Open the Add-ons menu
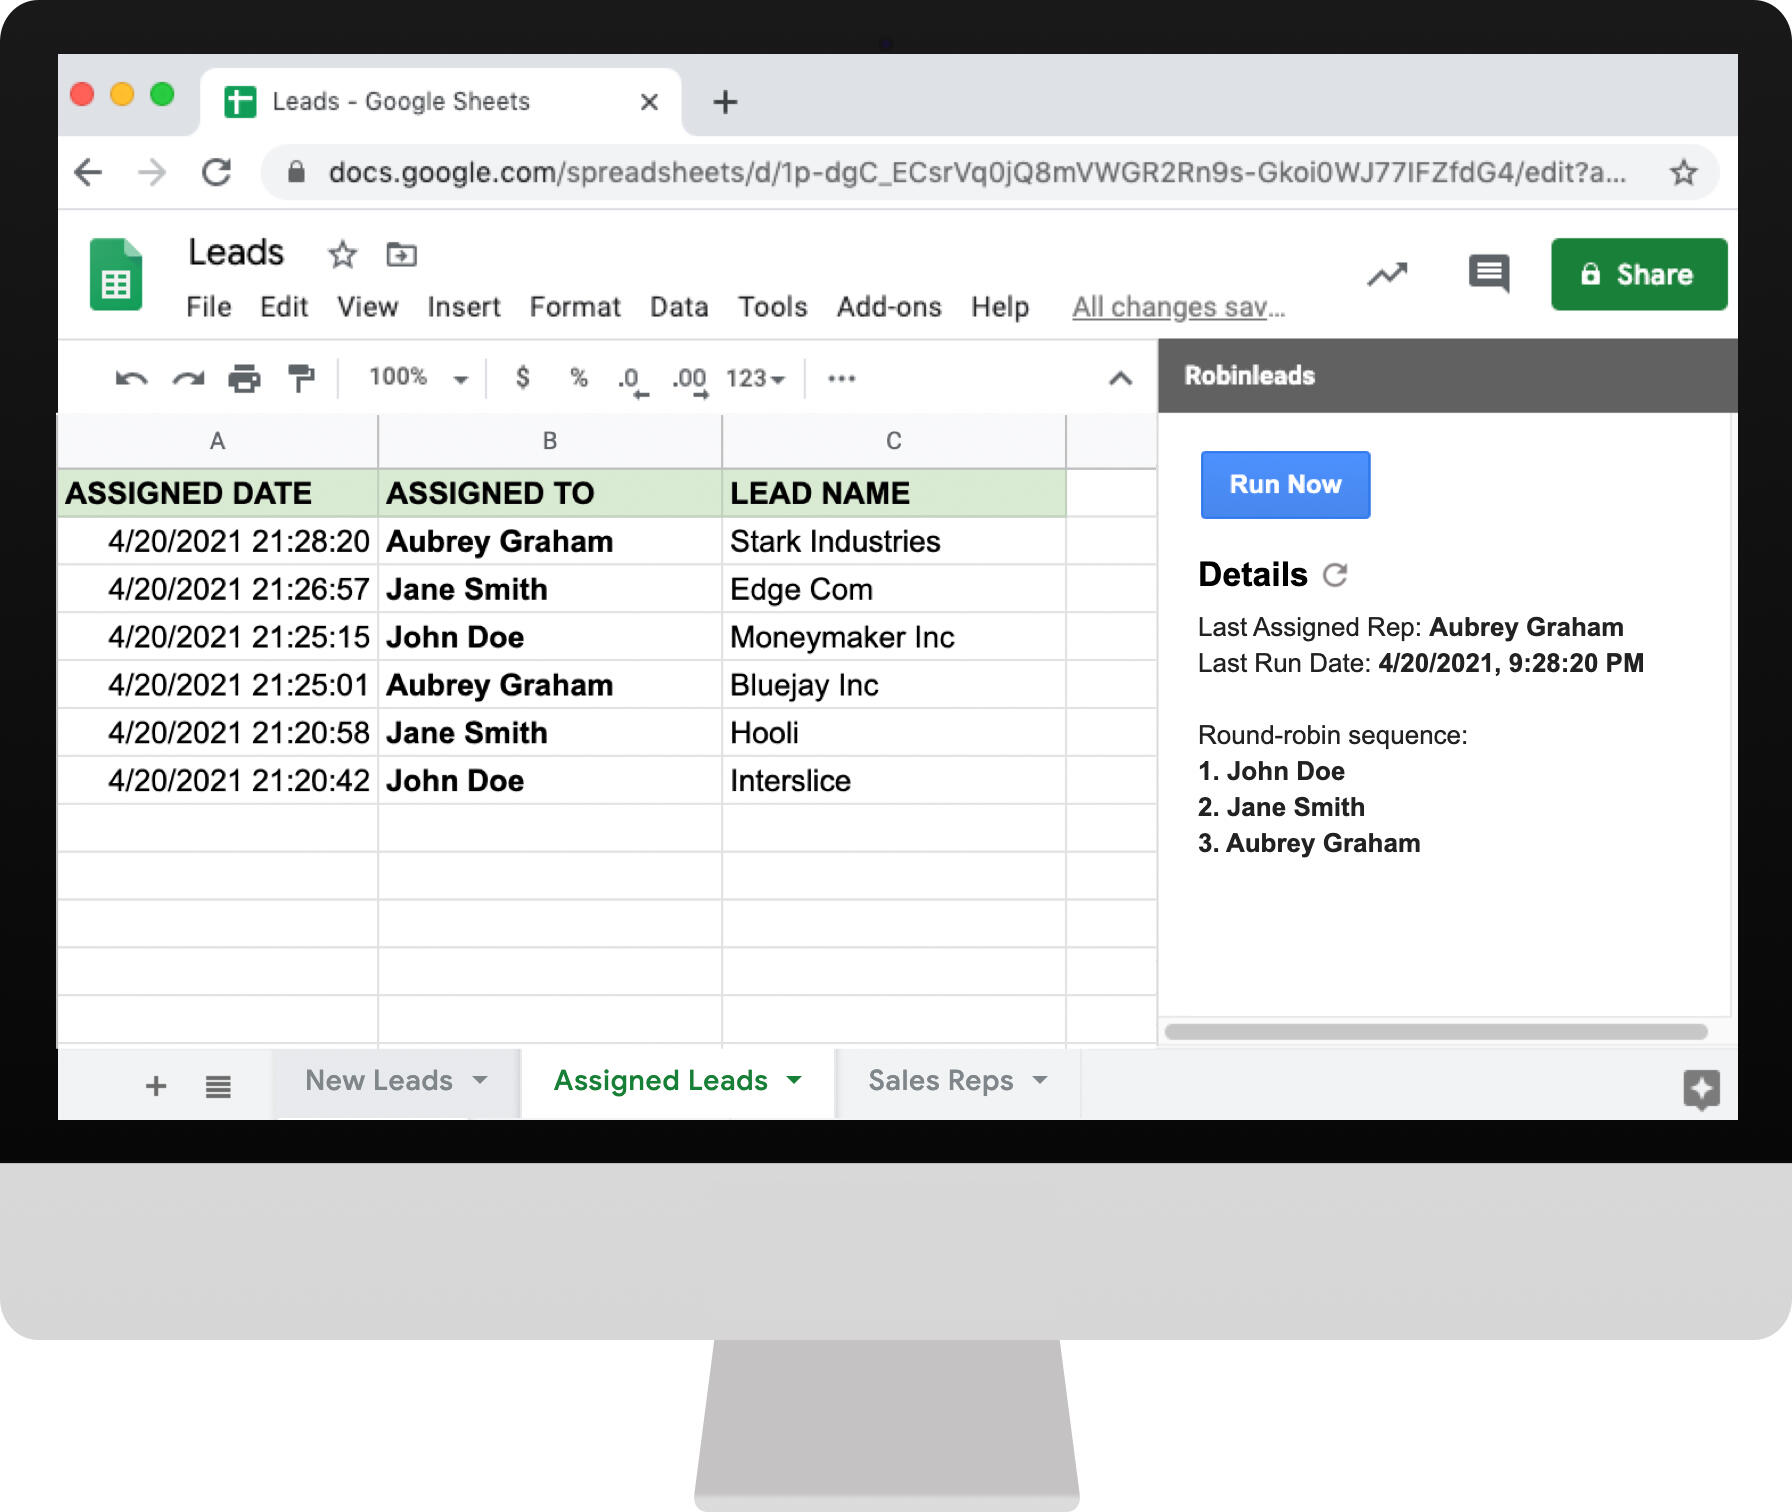The width and height of the screenshot is (1792, 1512). click(888, 307)
